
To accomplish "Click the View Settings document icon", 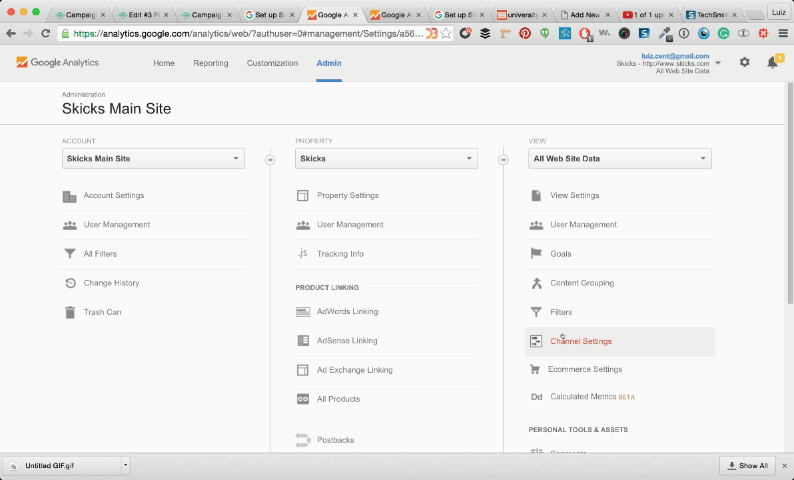I will click(536, 195).
